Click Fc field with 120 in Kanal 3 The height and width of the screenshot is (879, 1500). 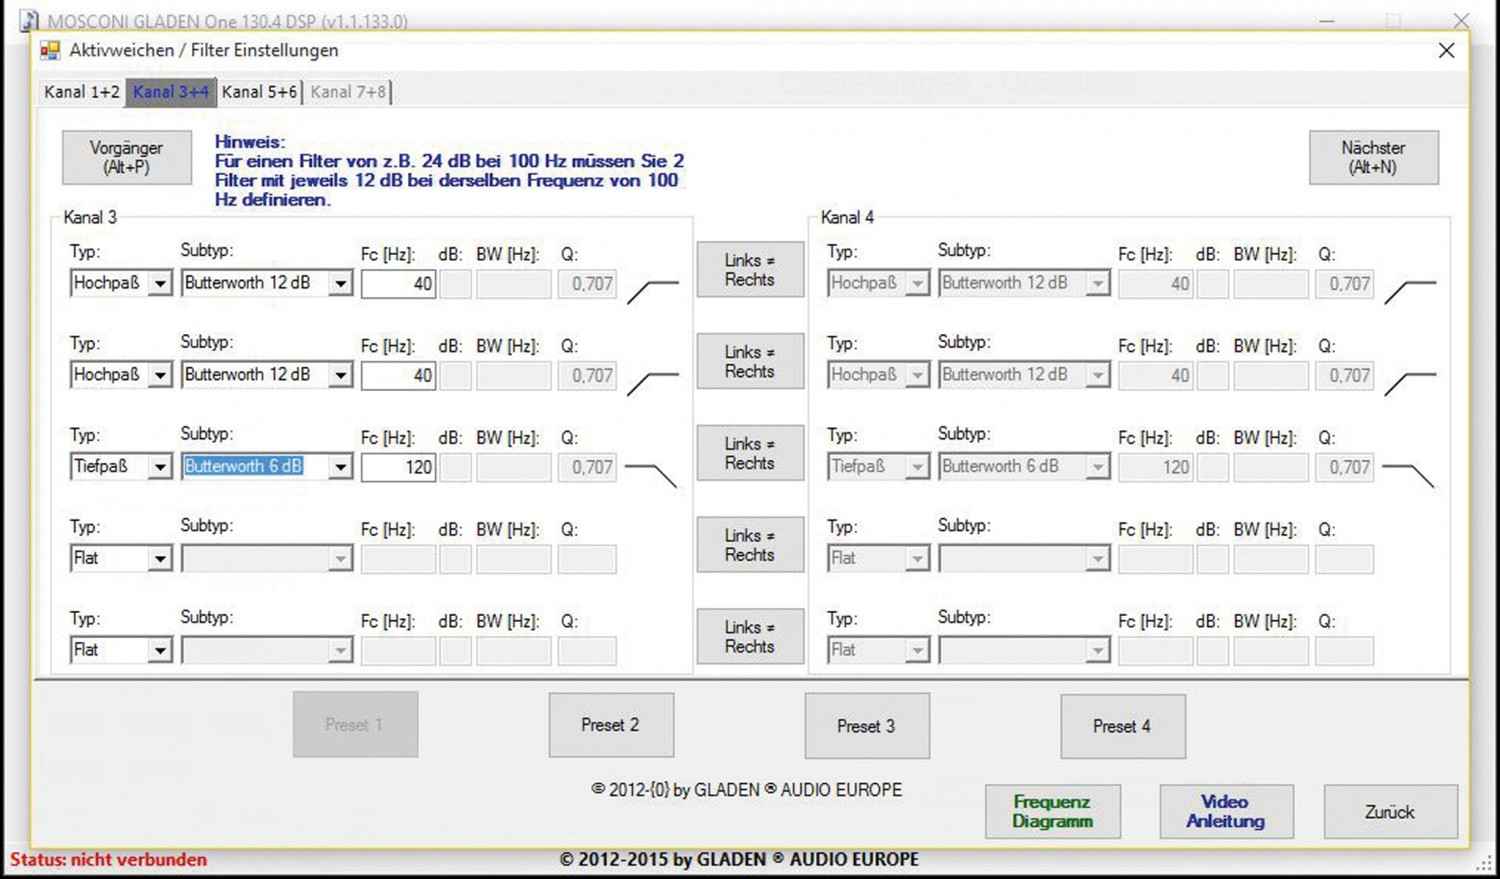(398, 467)
